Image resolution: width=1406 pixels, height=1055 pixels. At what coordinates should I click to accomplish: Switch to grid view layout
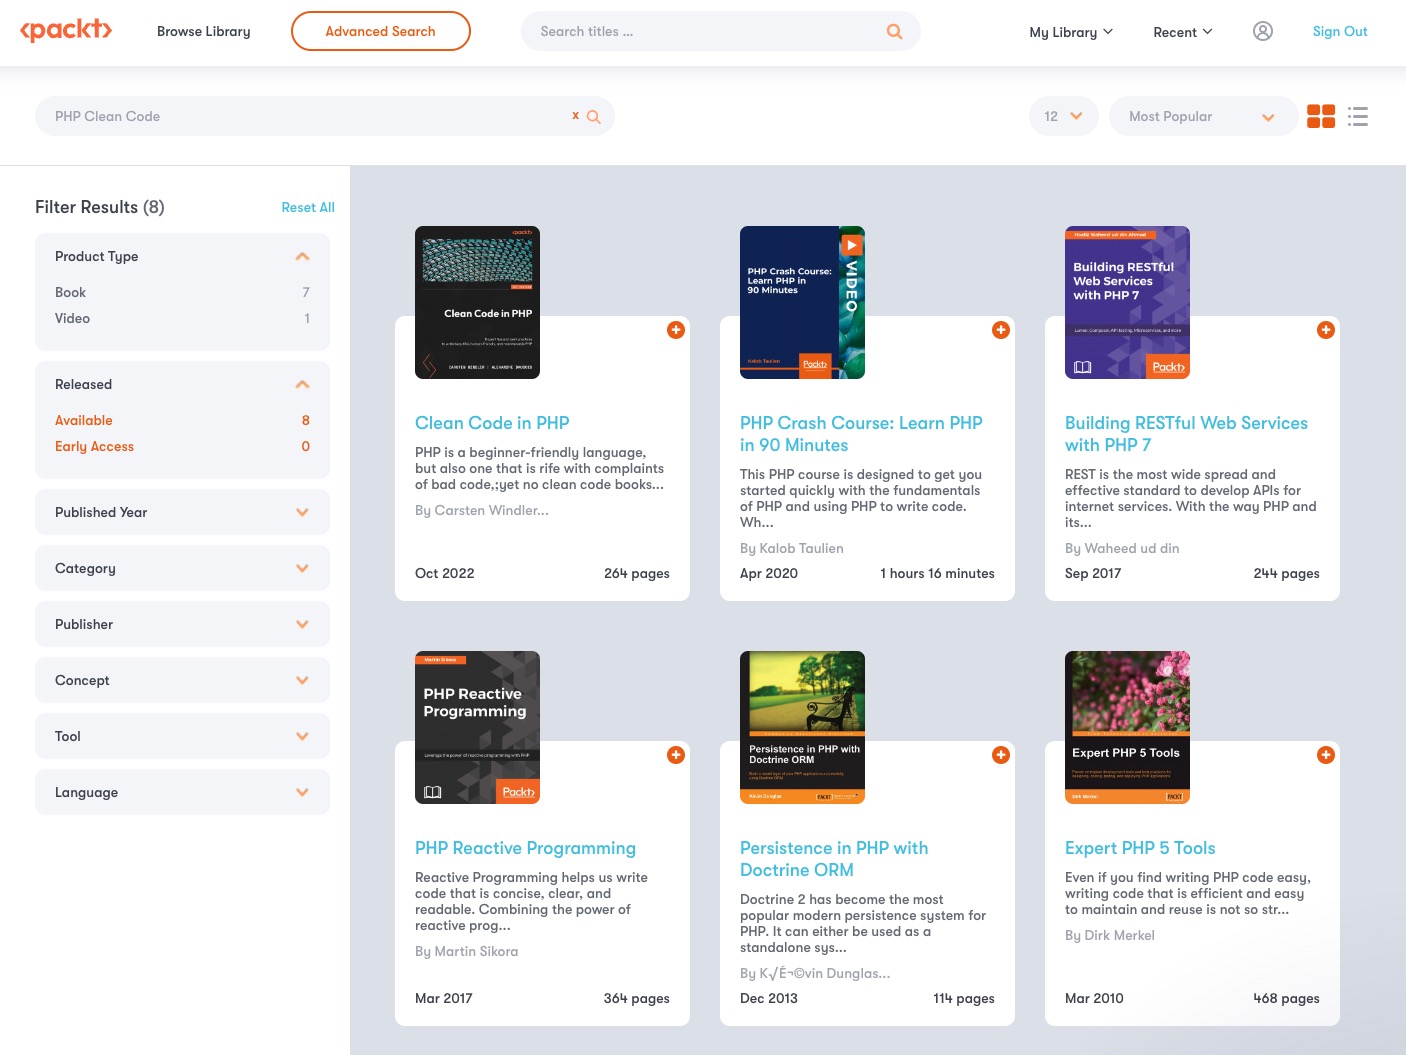pyautogui.click(x=1321, y=117)
